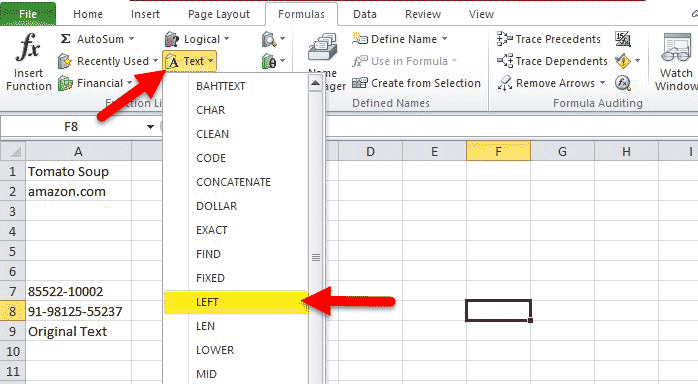Expand Lookup & Reference dropdown arrow

click(282, 39)
